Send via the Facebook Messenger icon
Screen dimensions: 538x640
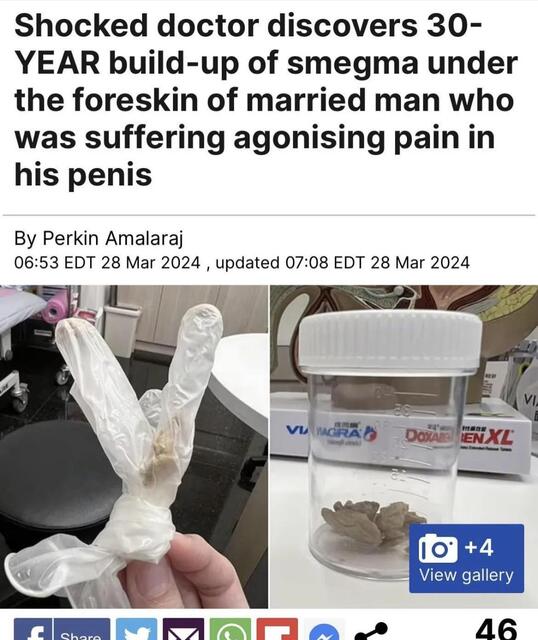324,632
